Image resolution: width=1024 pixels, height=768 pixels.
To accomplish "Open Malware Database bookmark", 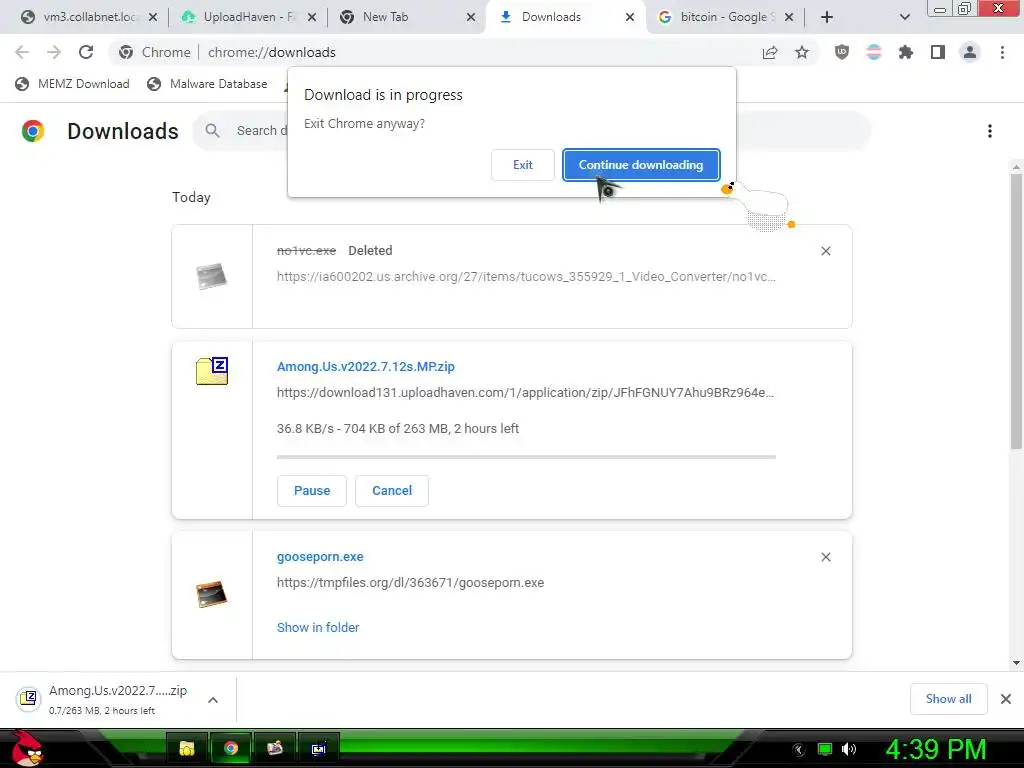I will pyautogui.click(x=207, y=84).
